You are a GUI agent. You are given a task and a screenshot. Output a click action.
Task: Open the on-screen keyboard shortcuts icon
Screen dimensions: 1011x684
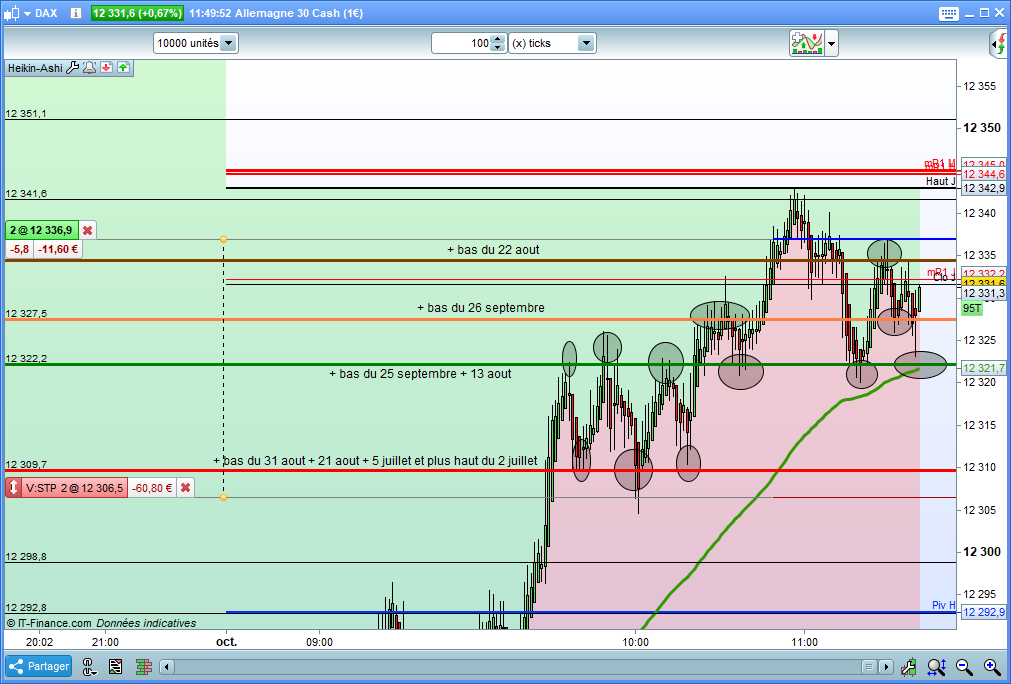tap(948, 14)
